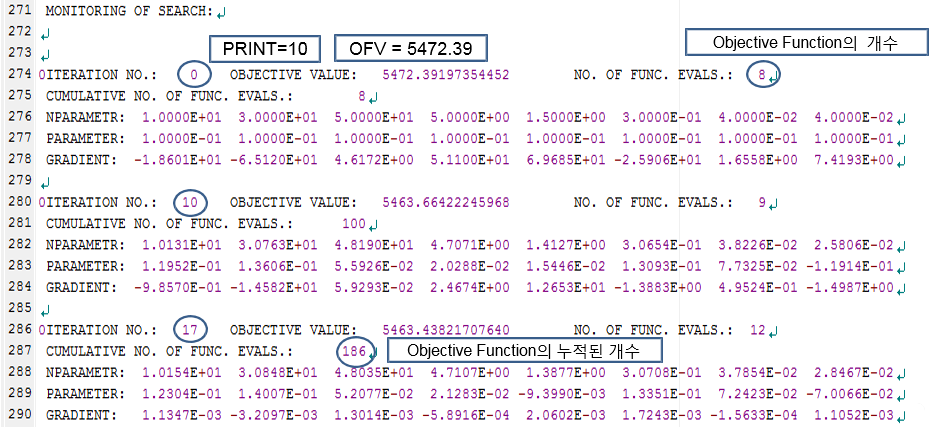
Task: Click the PRINT=10 annotation box
Action: [264, 49]
